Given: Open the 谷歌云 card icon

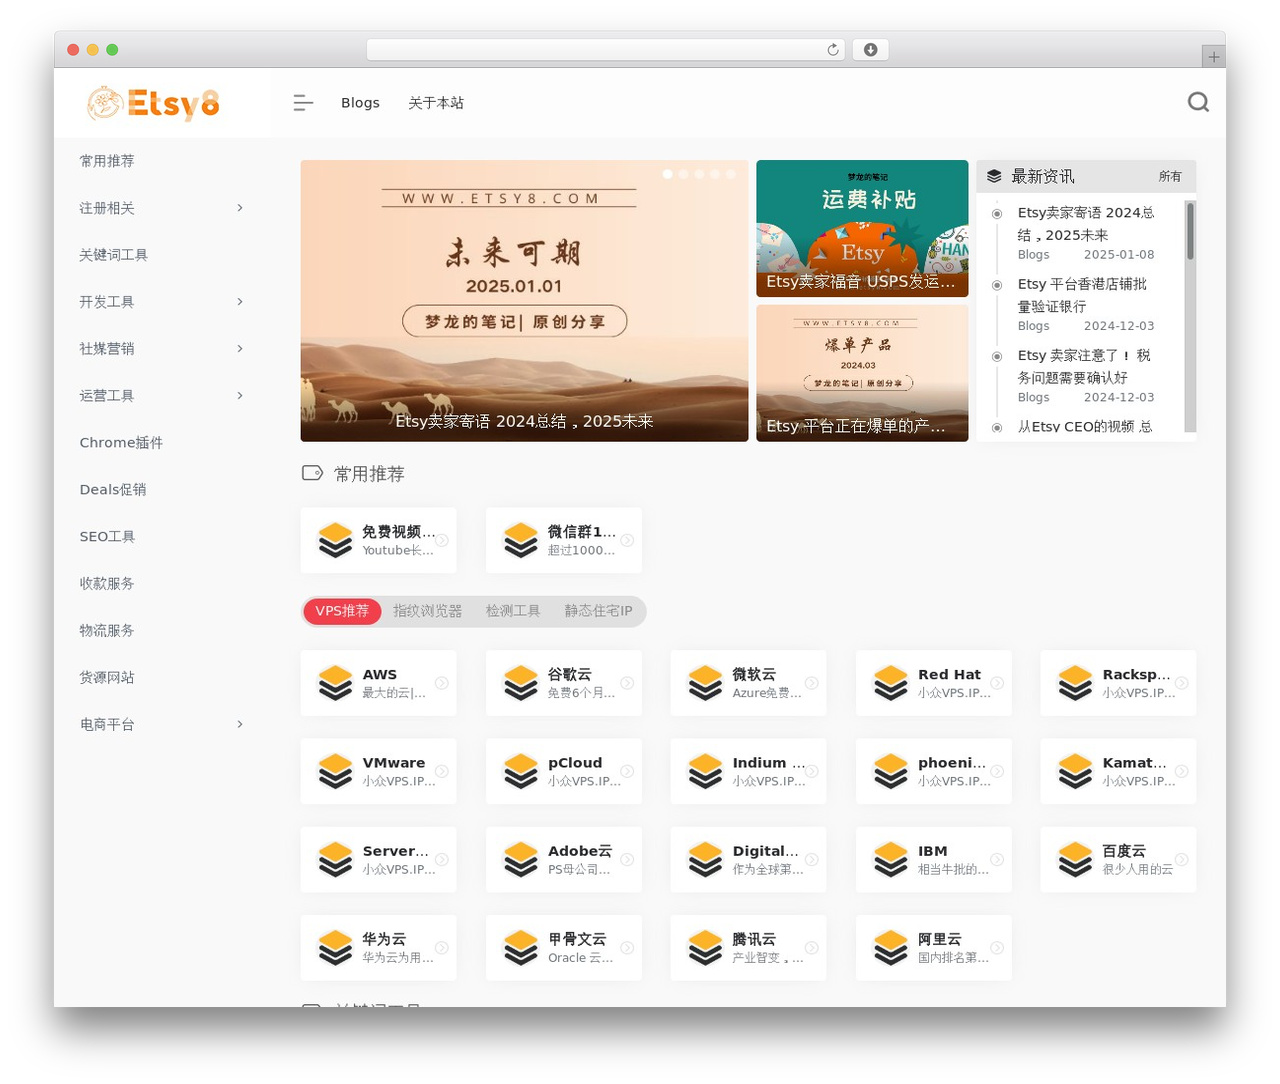Looking at the screenshot, I should (x=521, y=683).
